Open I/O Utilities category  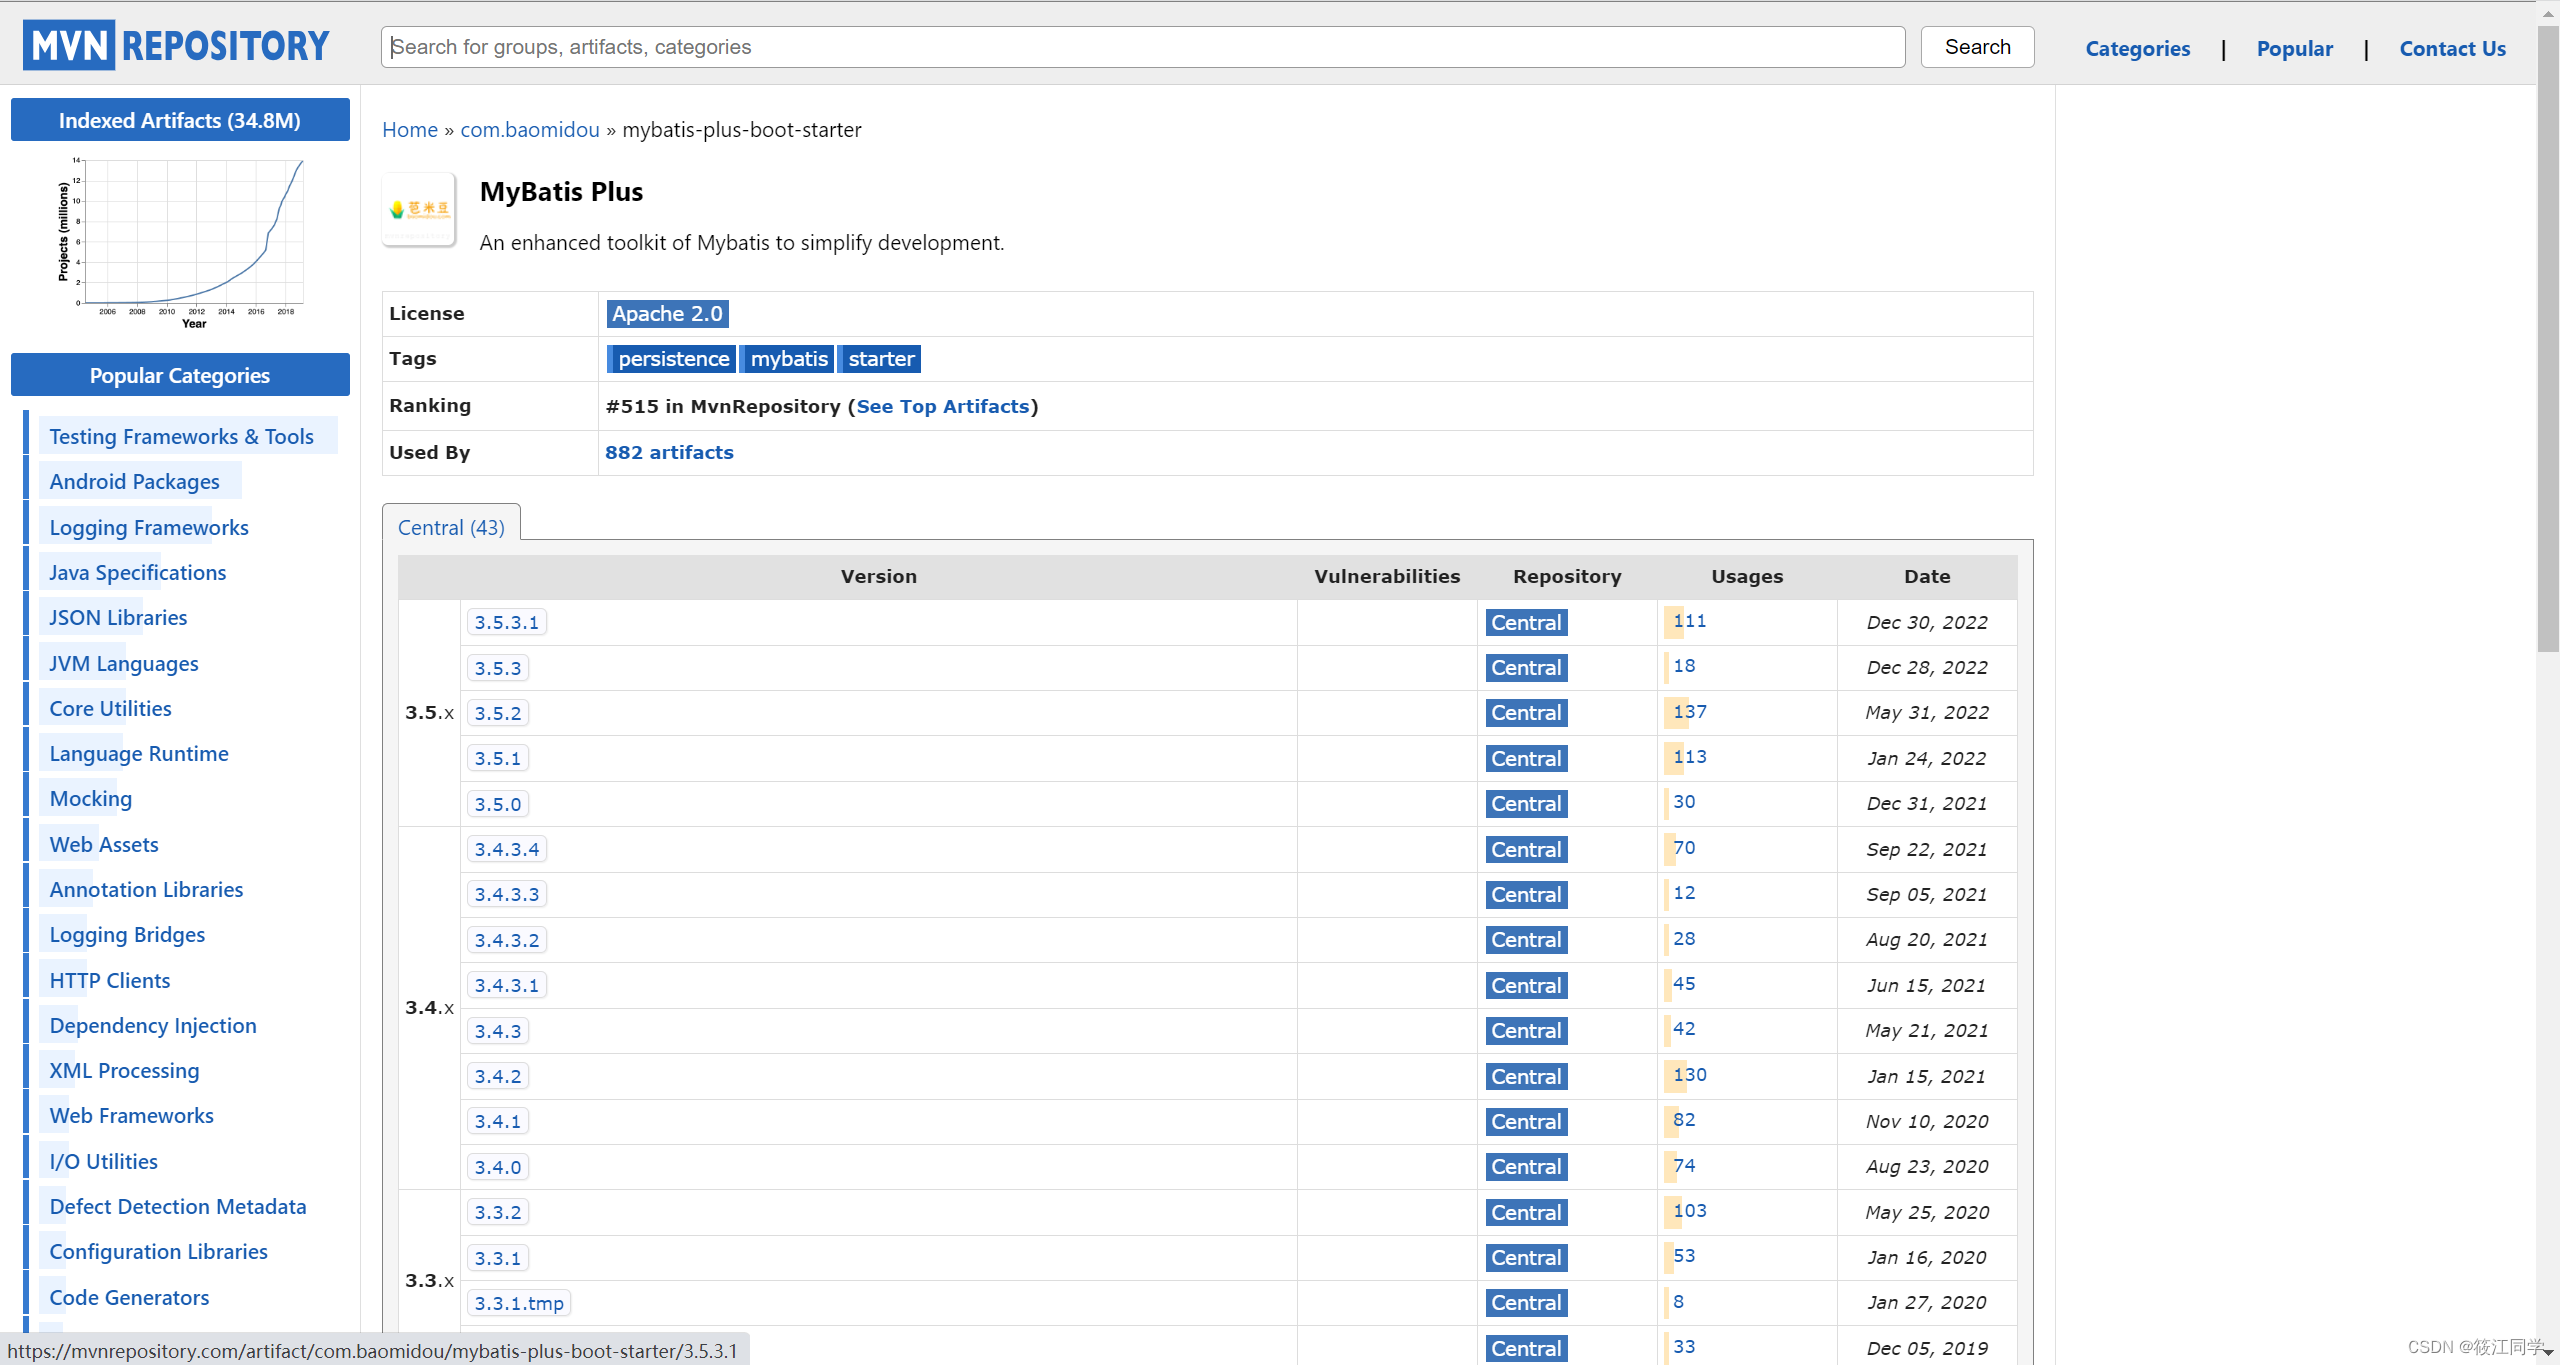[103, 1161]
